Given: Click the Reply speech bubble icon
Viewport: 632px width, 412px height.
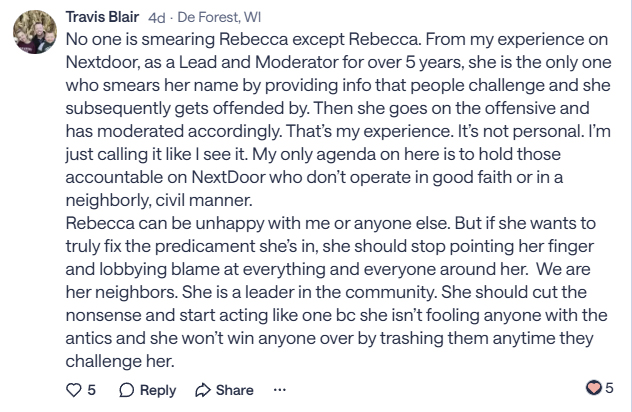Looking at the screenshot, I should pos(127,390).
